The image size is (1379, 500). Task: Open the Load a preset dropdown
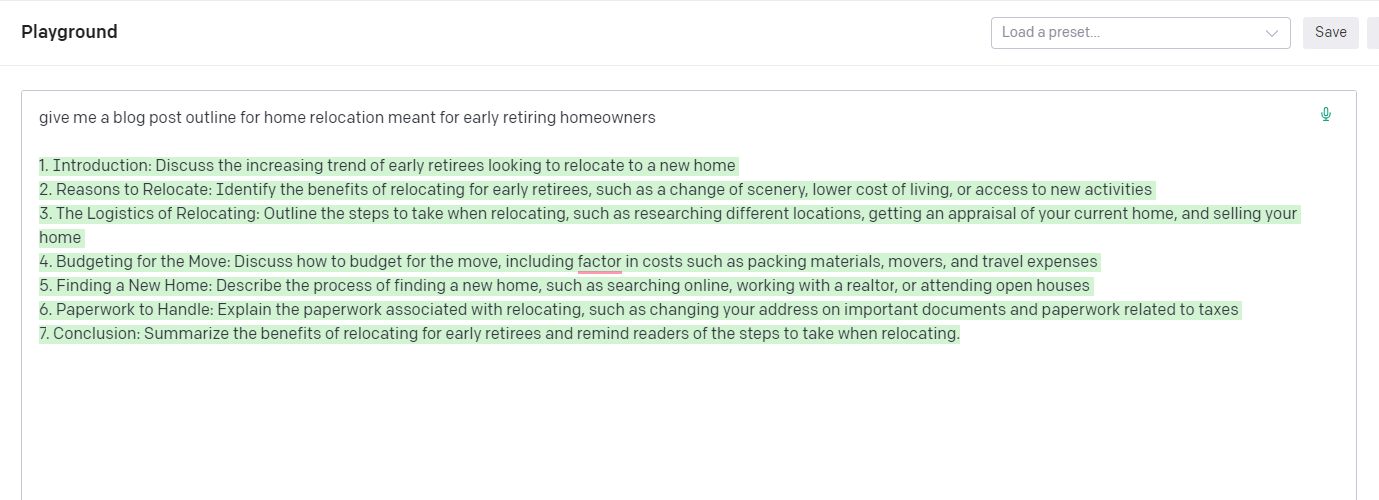coord(1130,32)
